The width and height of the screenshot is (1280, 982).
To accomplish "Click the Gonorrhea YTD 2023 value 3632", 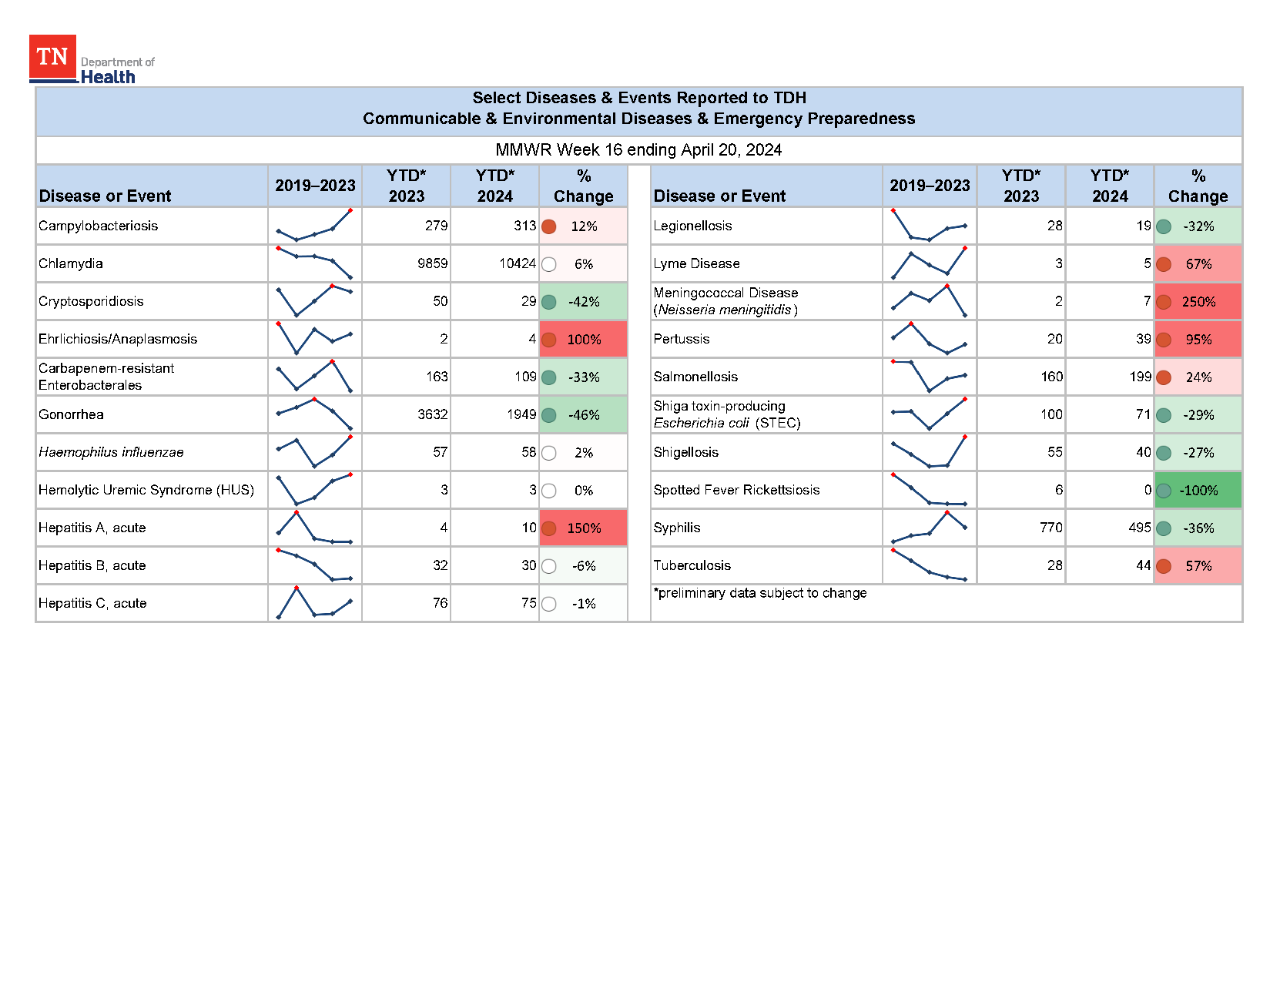I will point(432,414).
